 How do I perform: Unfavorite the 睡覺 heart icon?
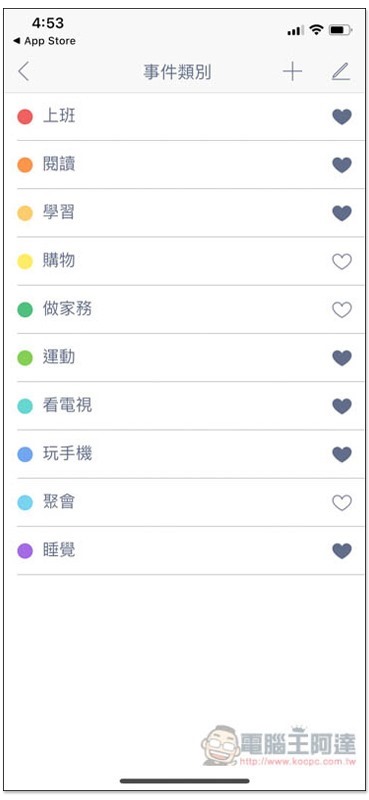(342, 551)
